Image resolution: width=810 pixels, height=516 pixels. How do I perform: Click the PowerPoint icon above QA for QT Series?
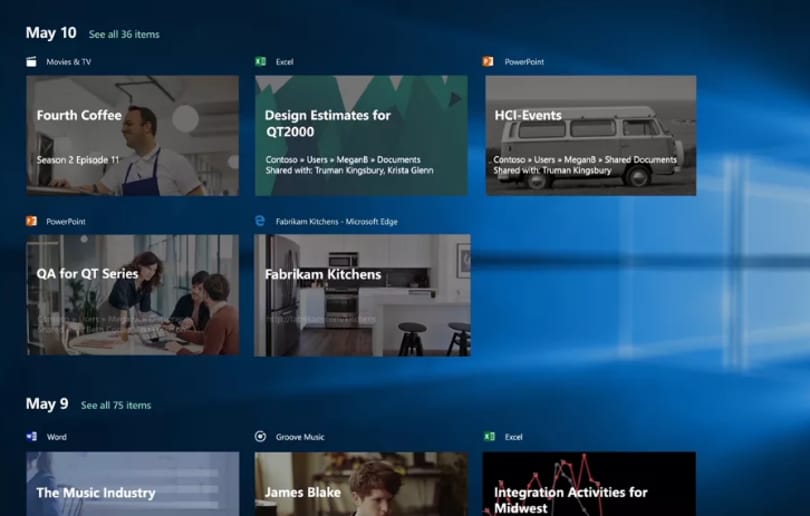(x=32, y=221)
